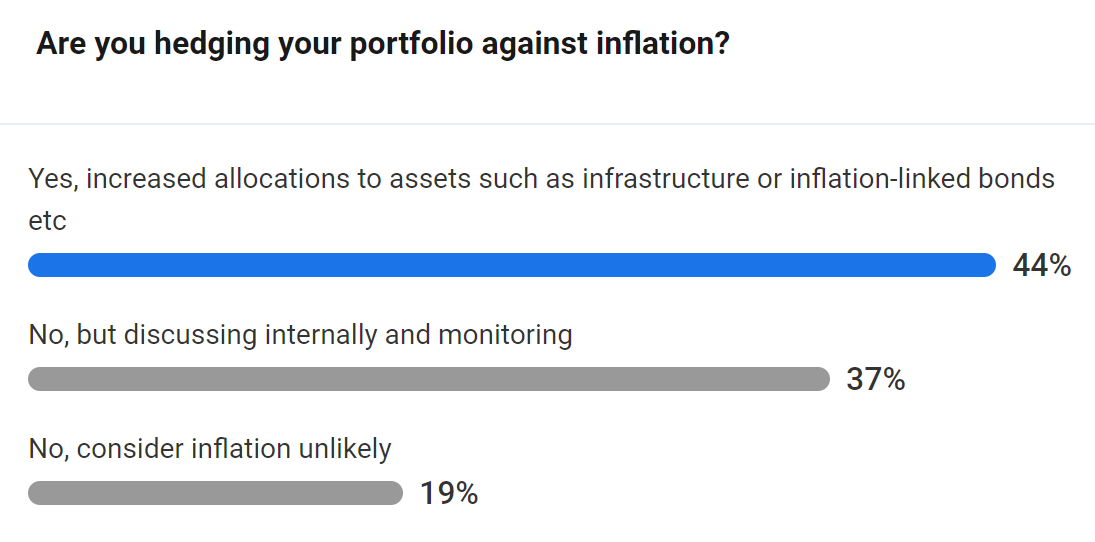Screen dimensions: 1095x542
Task: Click the 44% percentage label
Action: [x=1041, y=266]
